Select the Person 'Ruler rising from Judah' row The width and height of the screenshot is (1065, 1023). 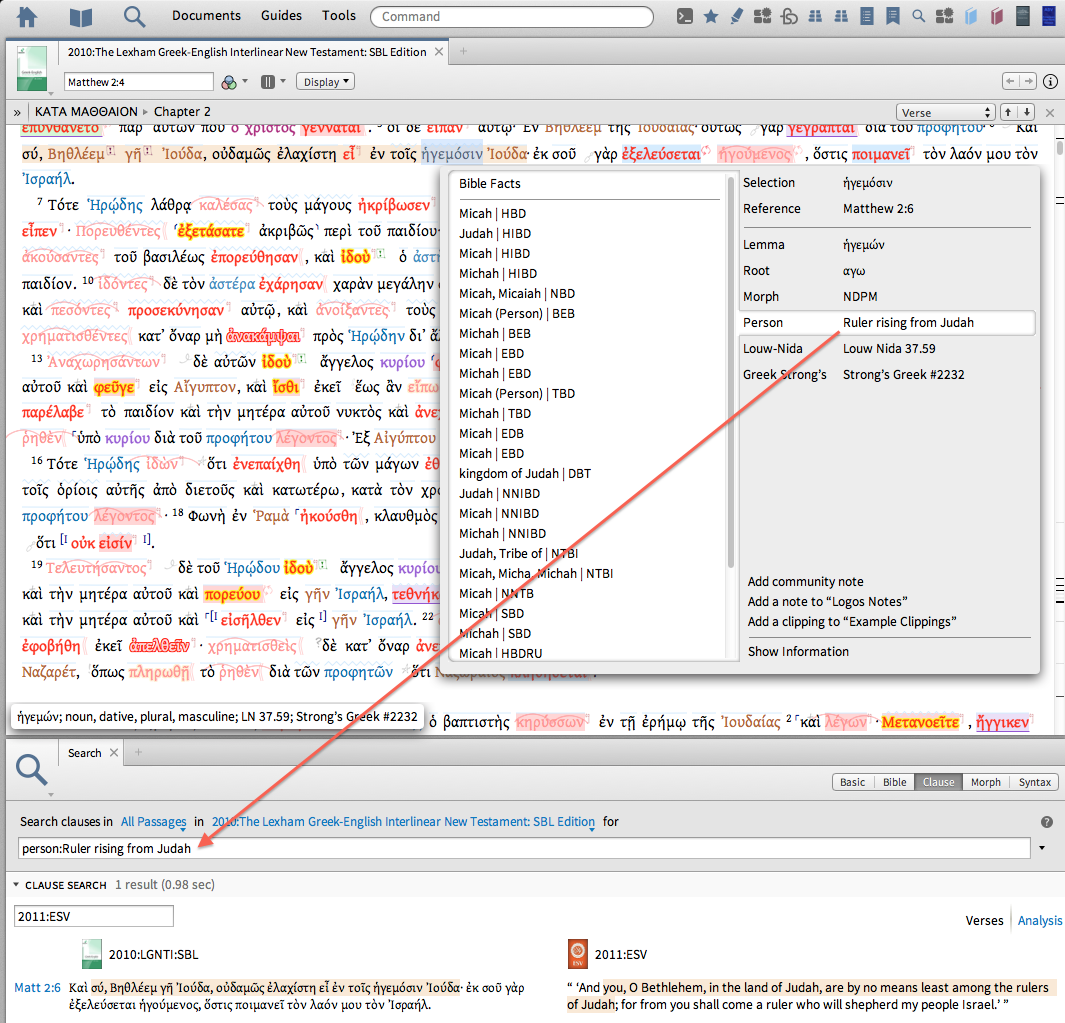coord(886,323)
